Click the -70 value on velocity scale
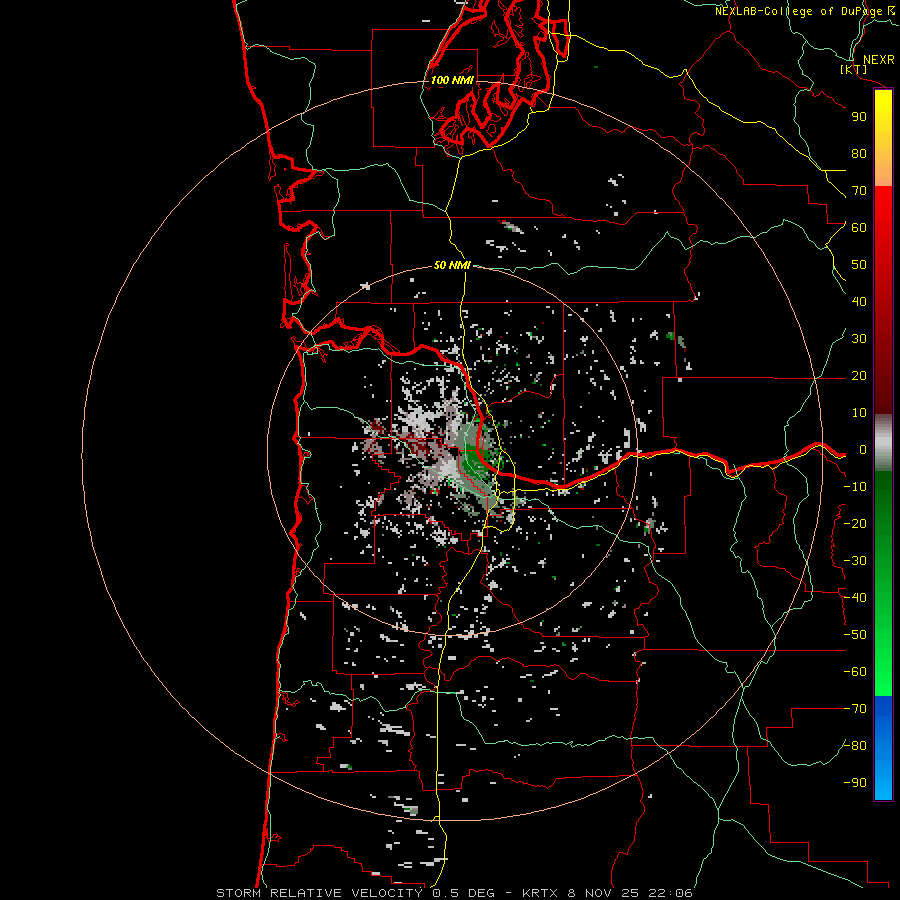Image resolution: width=900 pixels, height=900 pixels. pyautogui.click(x=855, y=709)
